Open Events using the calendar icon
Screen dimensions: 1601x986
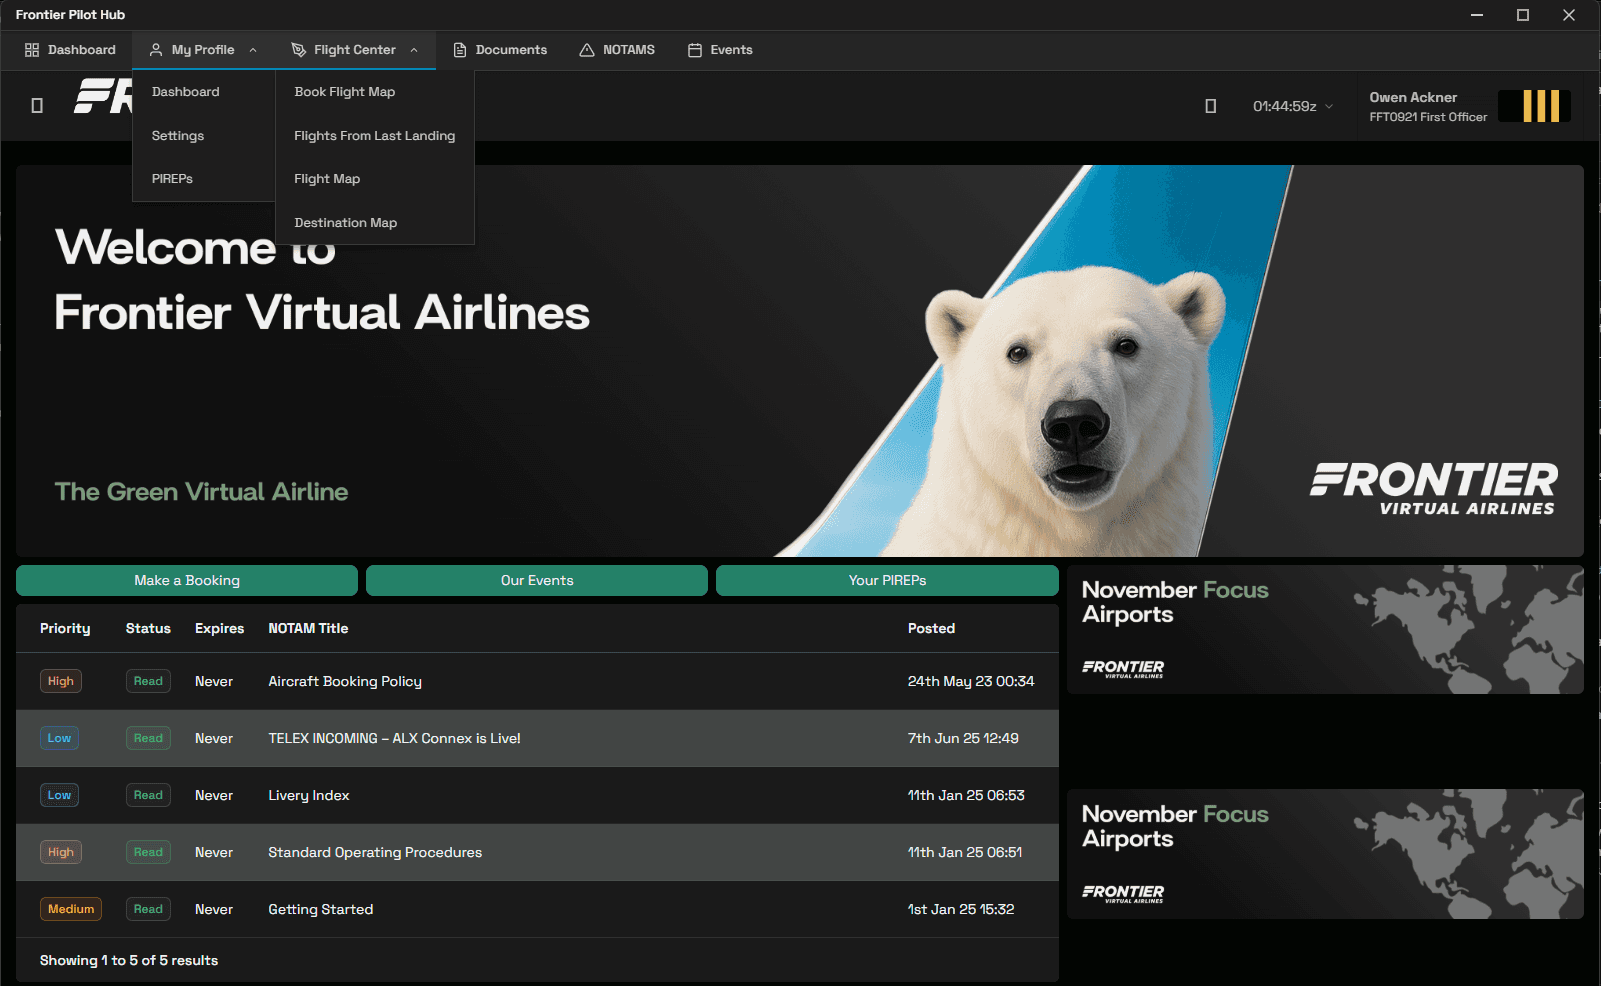click(695, 49)
